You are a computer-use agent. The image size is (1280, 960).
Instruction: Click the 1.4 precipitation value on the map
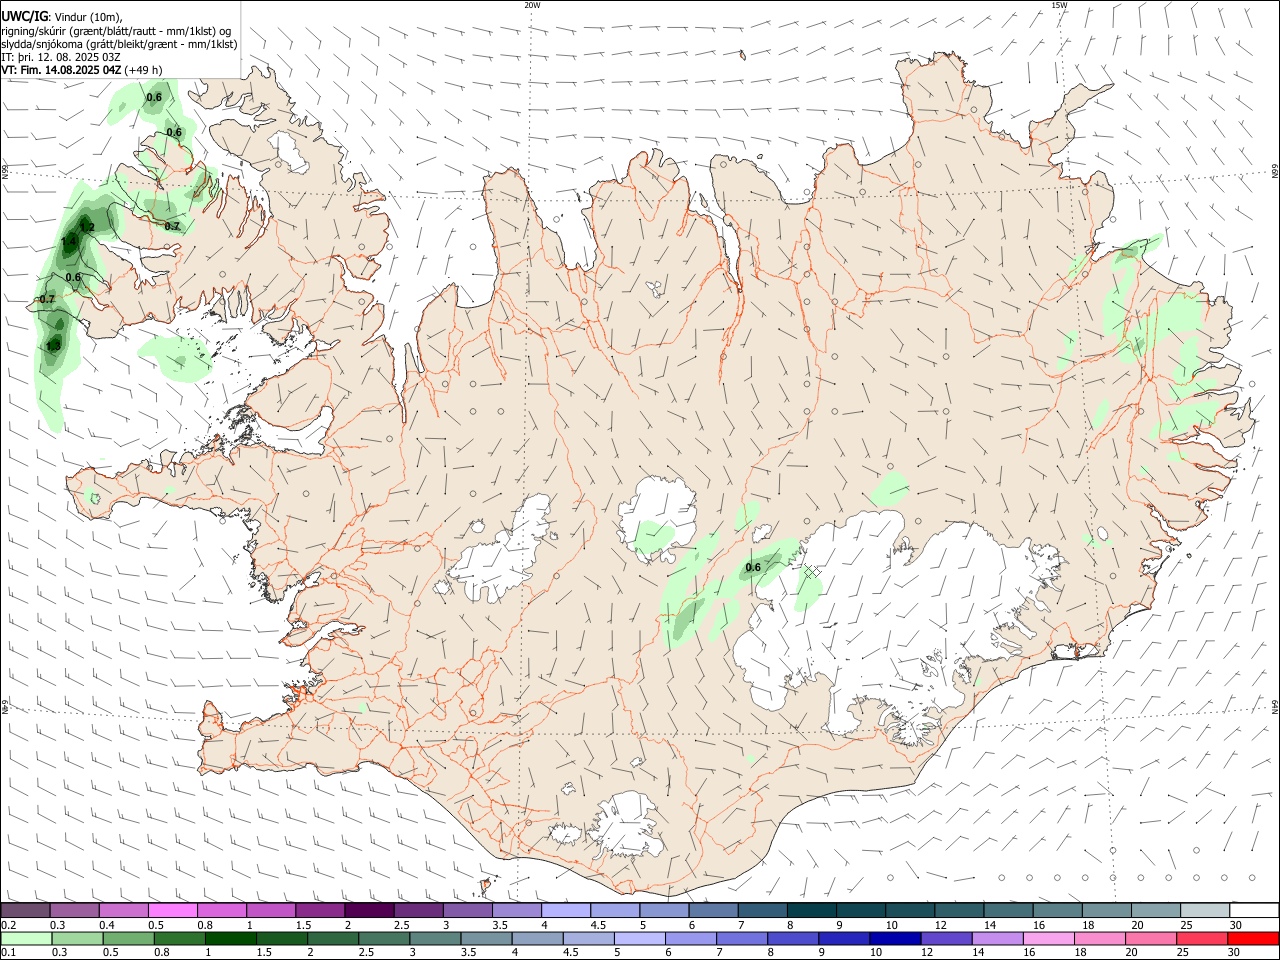point(69,242)
